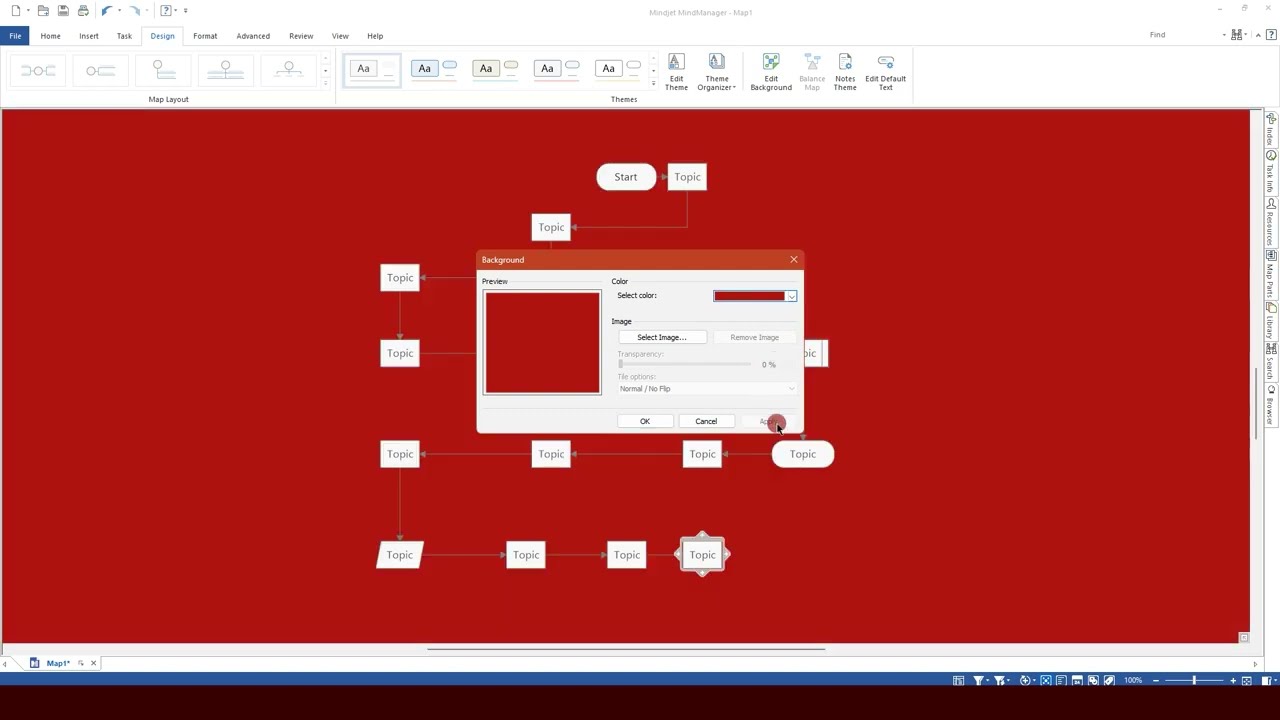Click the filter funnel icon in status bar
The width and height of the screenshot is (1280, 720).
point(979,681)
